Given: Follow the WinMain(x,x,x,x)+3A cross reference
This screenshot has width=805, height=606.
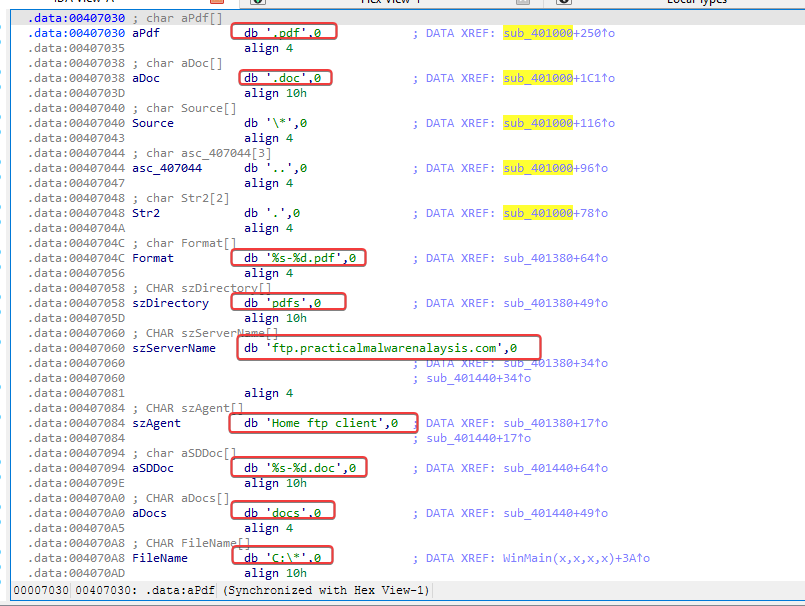Looking at the screenshot, I should (576, 558).
